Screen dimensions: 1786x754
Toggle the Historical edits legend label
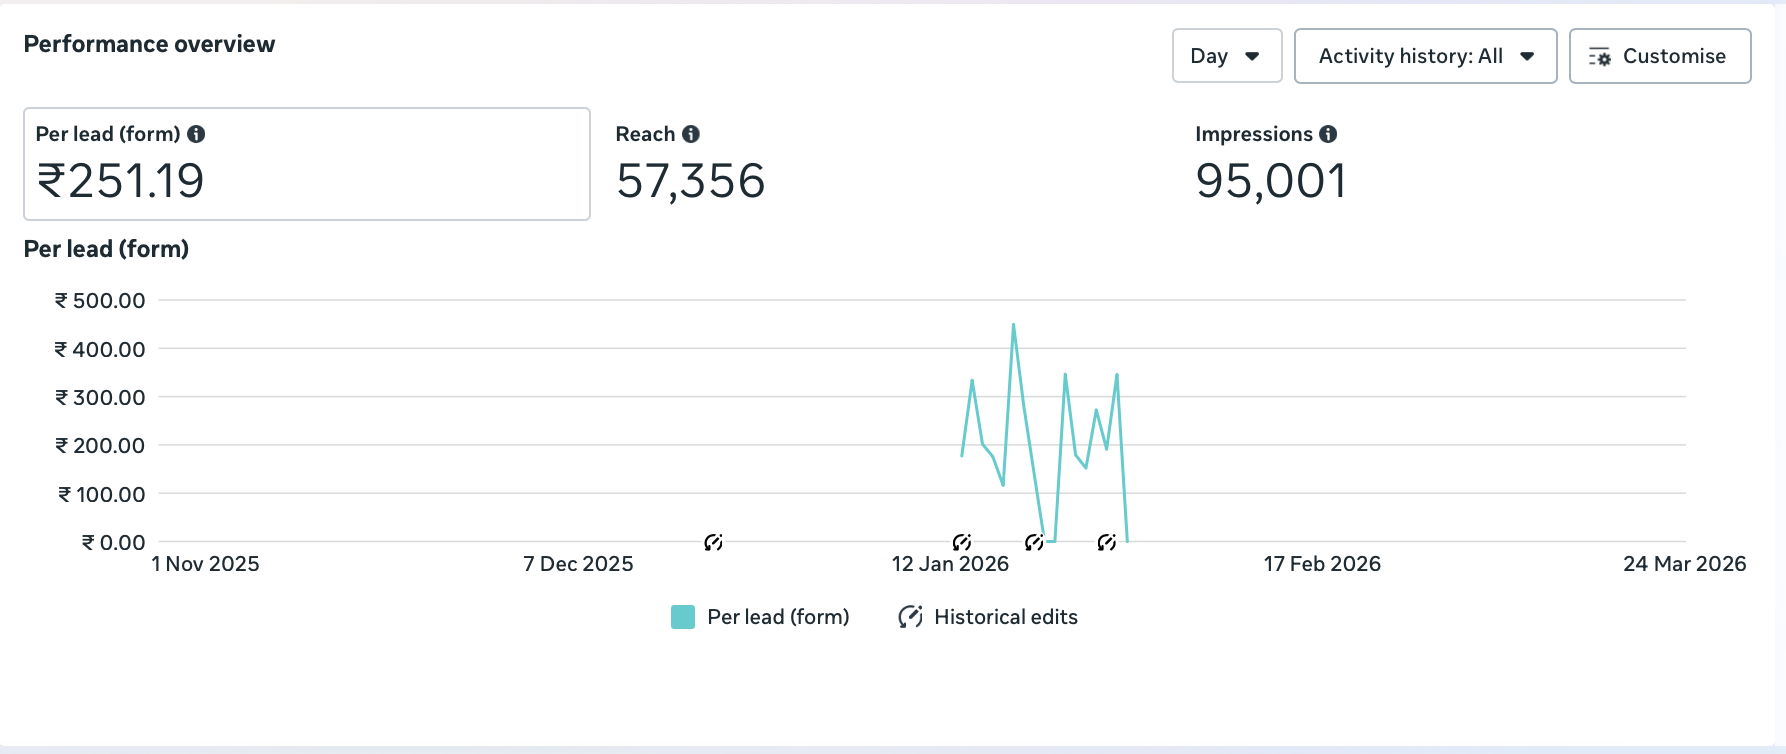point(1005,617)
